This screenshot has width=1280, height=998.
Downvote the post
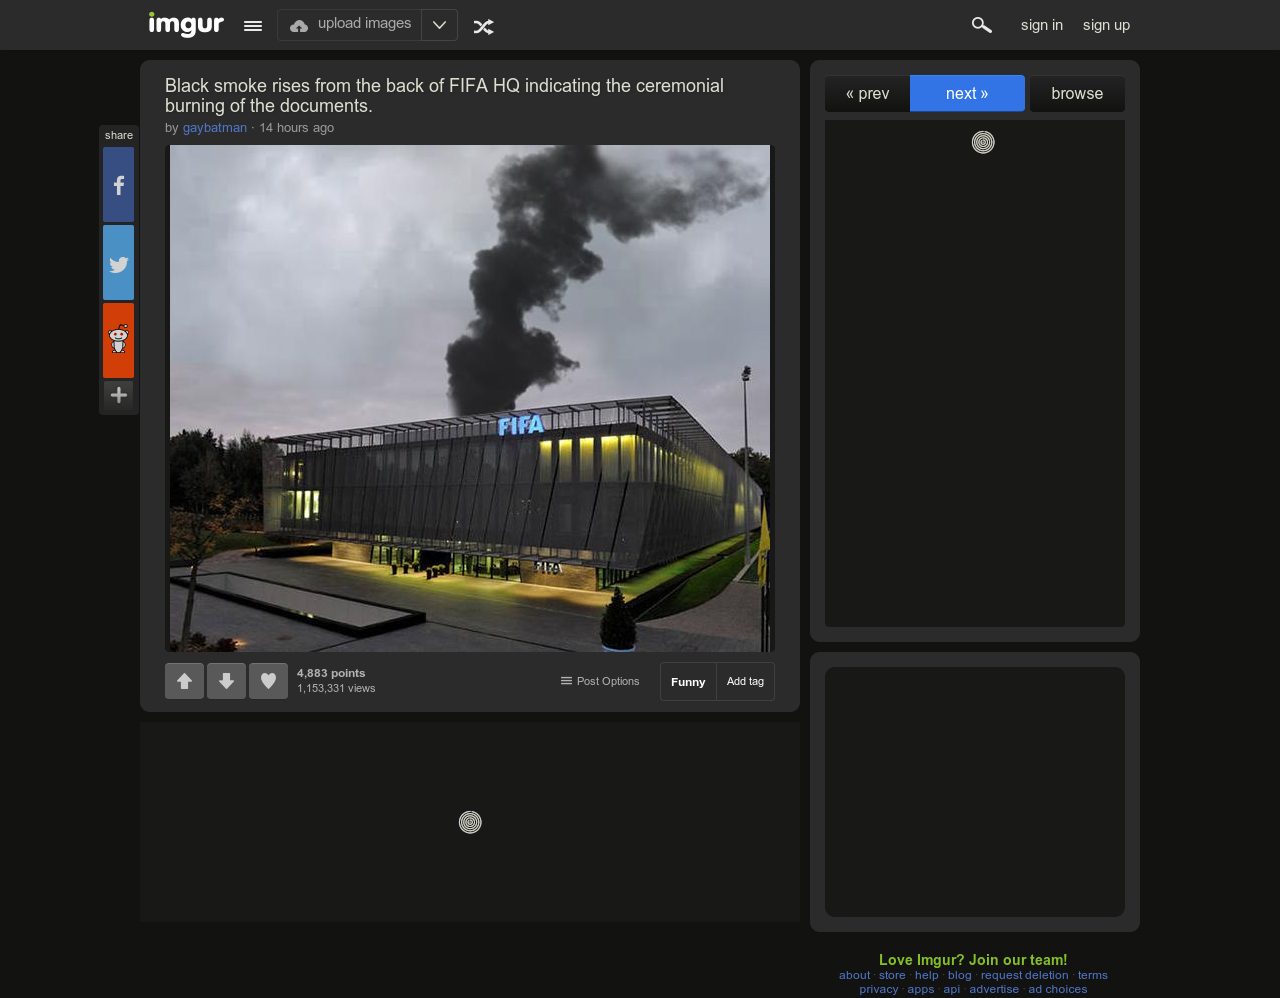tap(226, 681)
